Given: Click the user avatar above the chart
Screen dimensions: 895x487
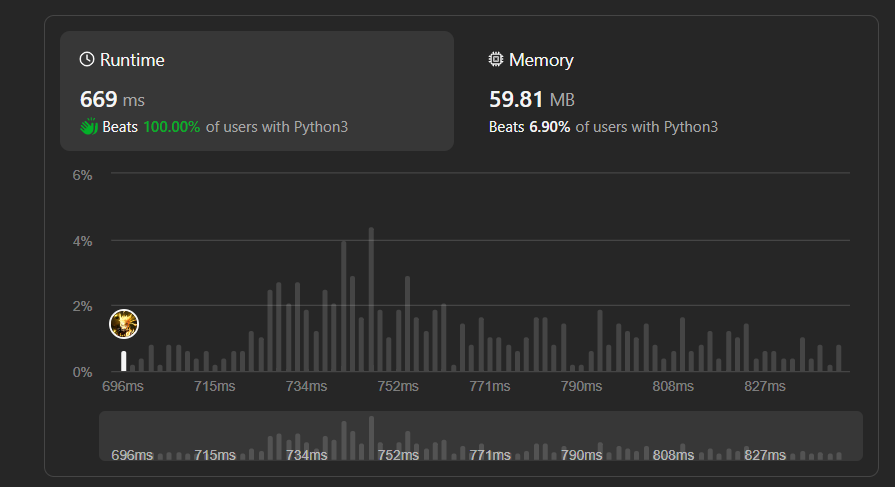Looking at the screenshot, I should [x=124, y=324].
